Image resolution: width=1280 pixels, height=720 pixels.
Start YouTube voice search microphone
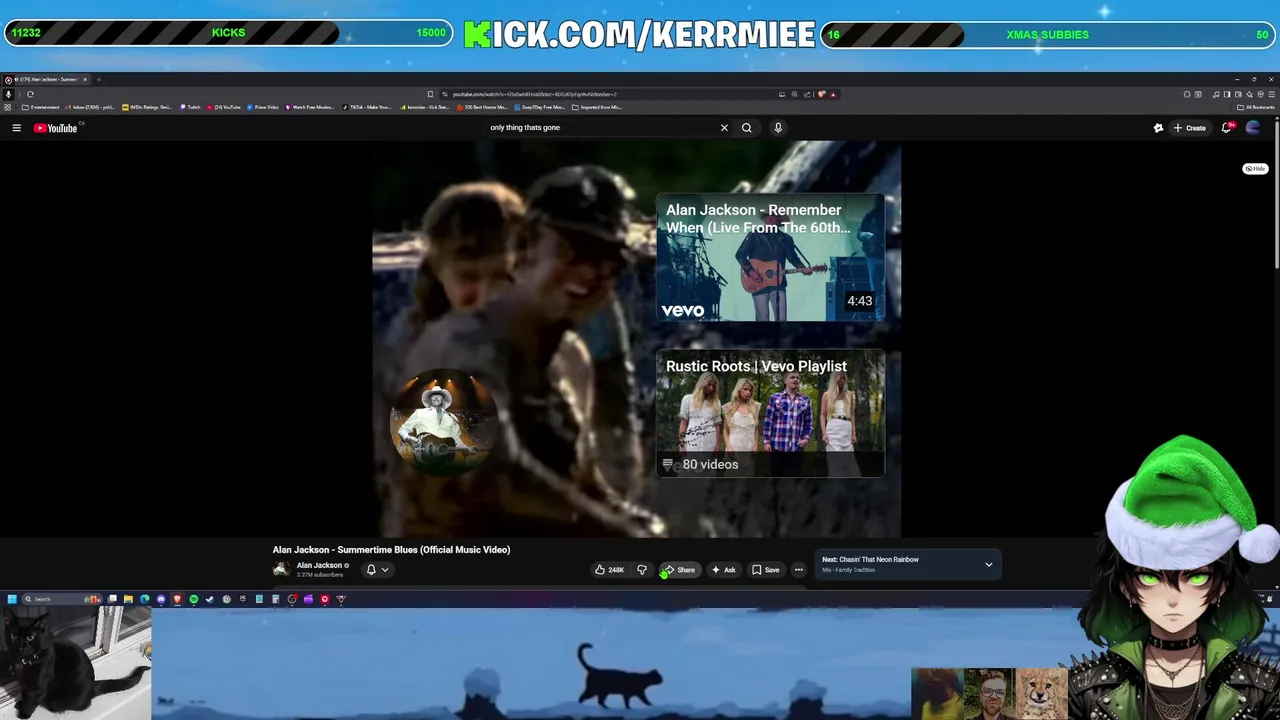[x=778, y=128]
